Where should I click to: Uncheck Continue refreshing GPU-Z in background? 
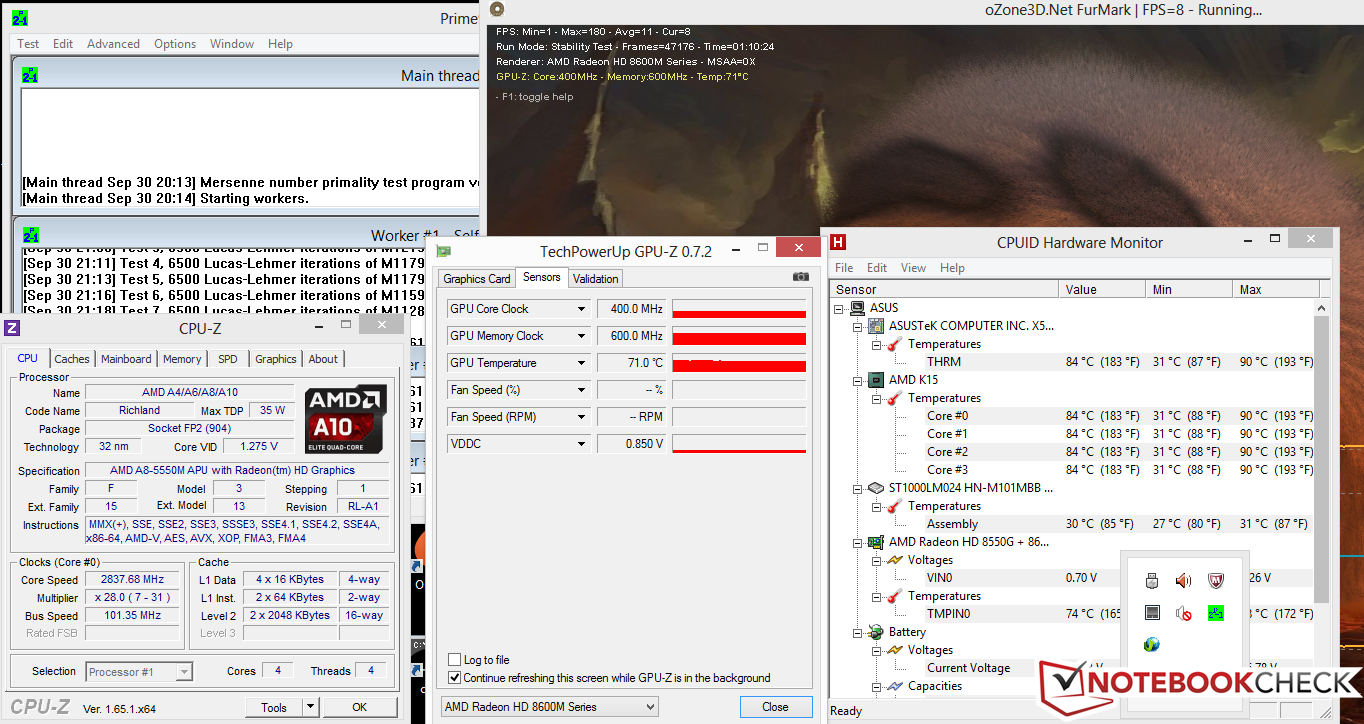[x=455, y=678]
